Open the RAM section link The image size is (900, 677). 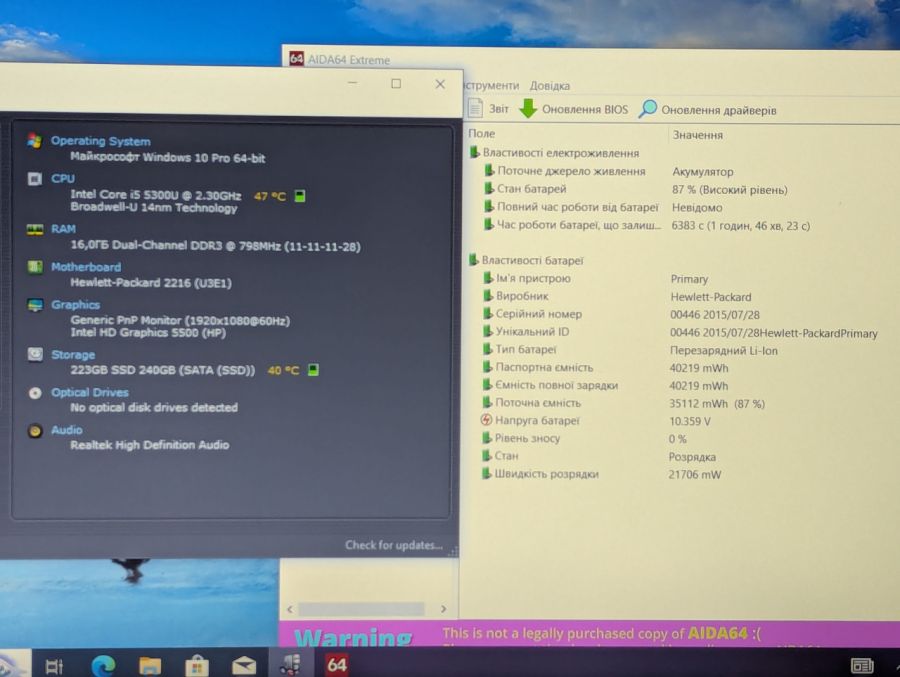[x=63, y=229]
